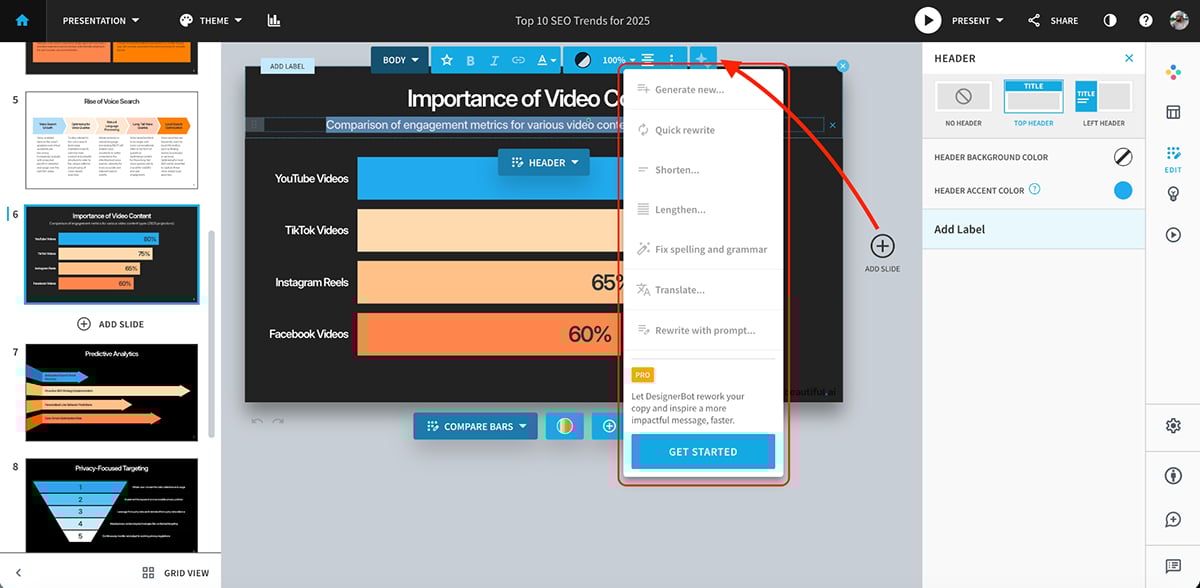
Task: Open the BODY text style dropdown
Action: [x=399, y=59]
